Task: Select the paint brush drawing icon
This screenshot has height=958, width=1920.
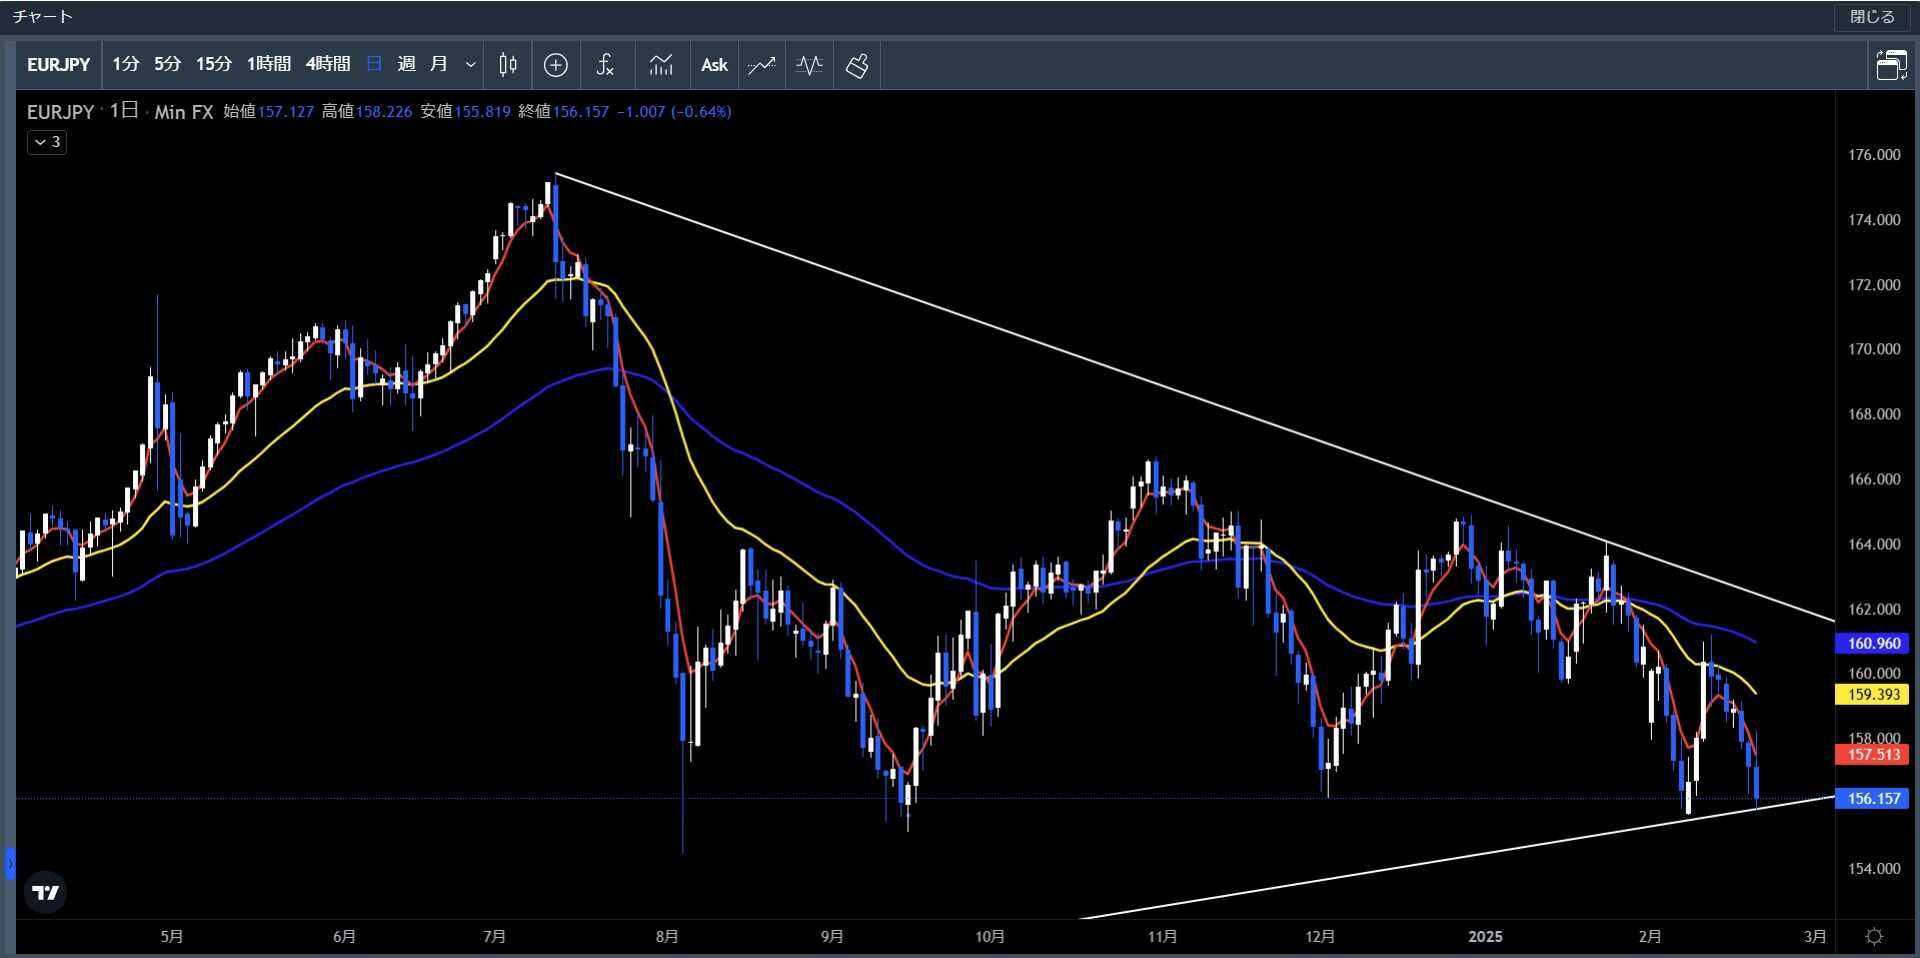Action: [x=857, y=65]
